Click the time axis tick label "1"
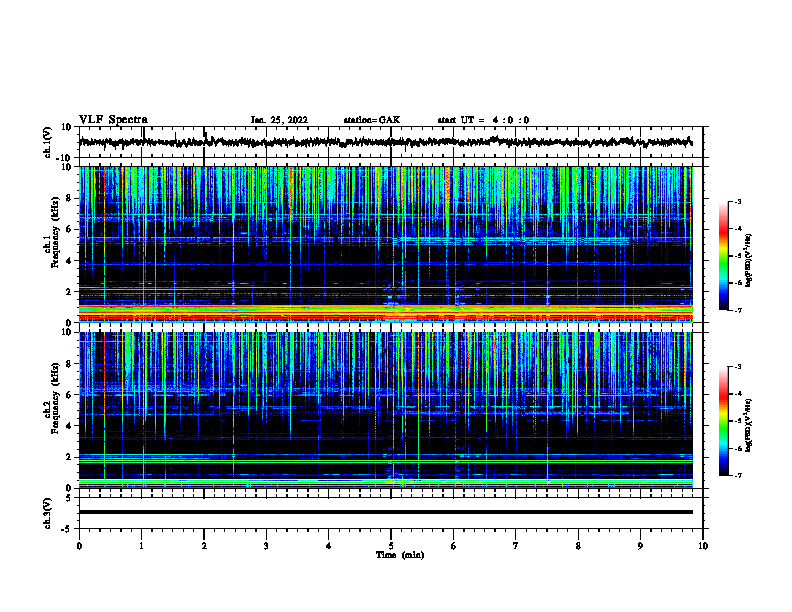 pos(141,546)
